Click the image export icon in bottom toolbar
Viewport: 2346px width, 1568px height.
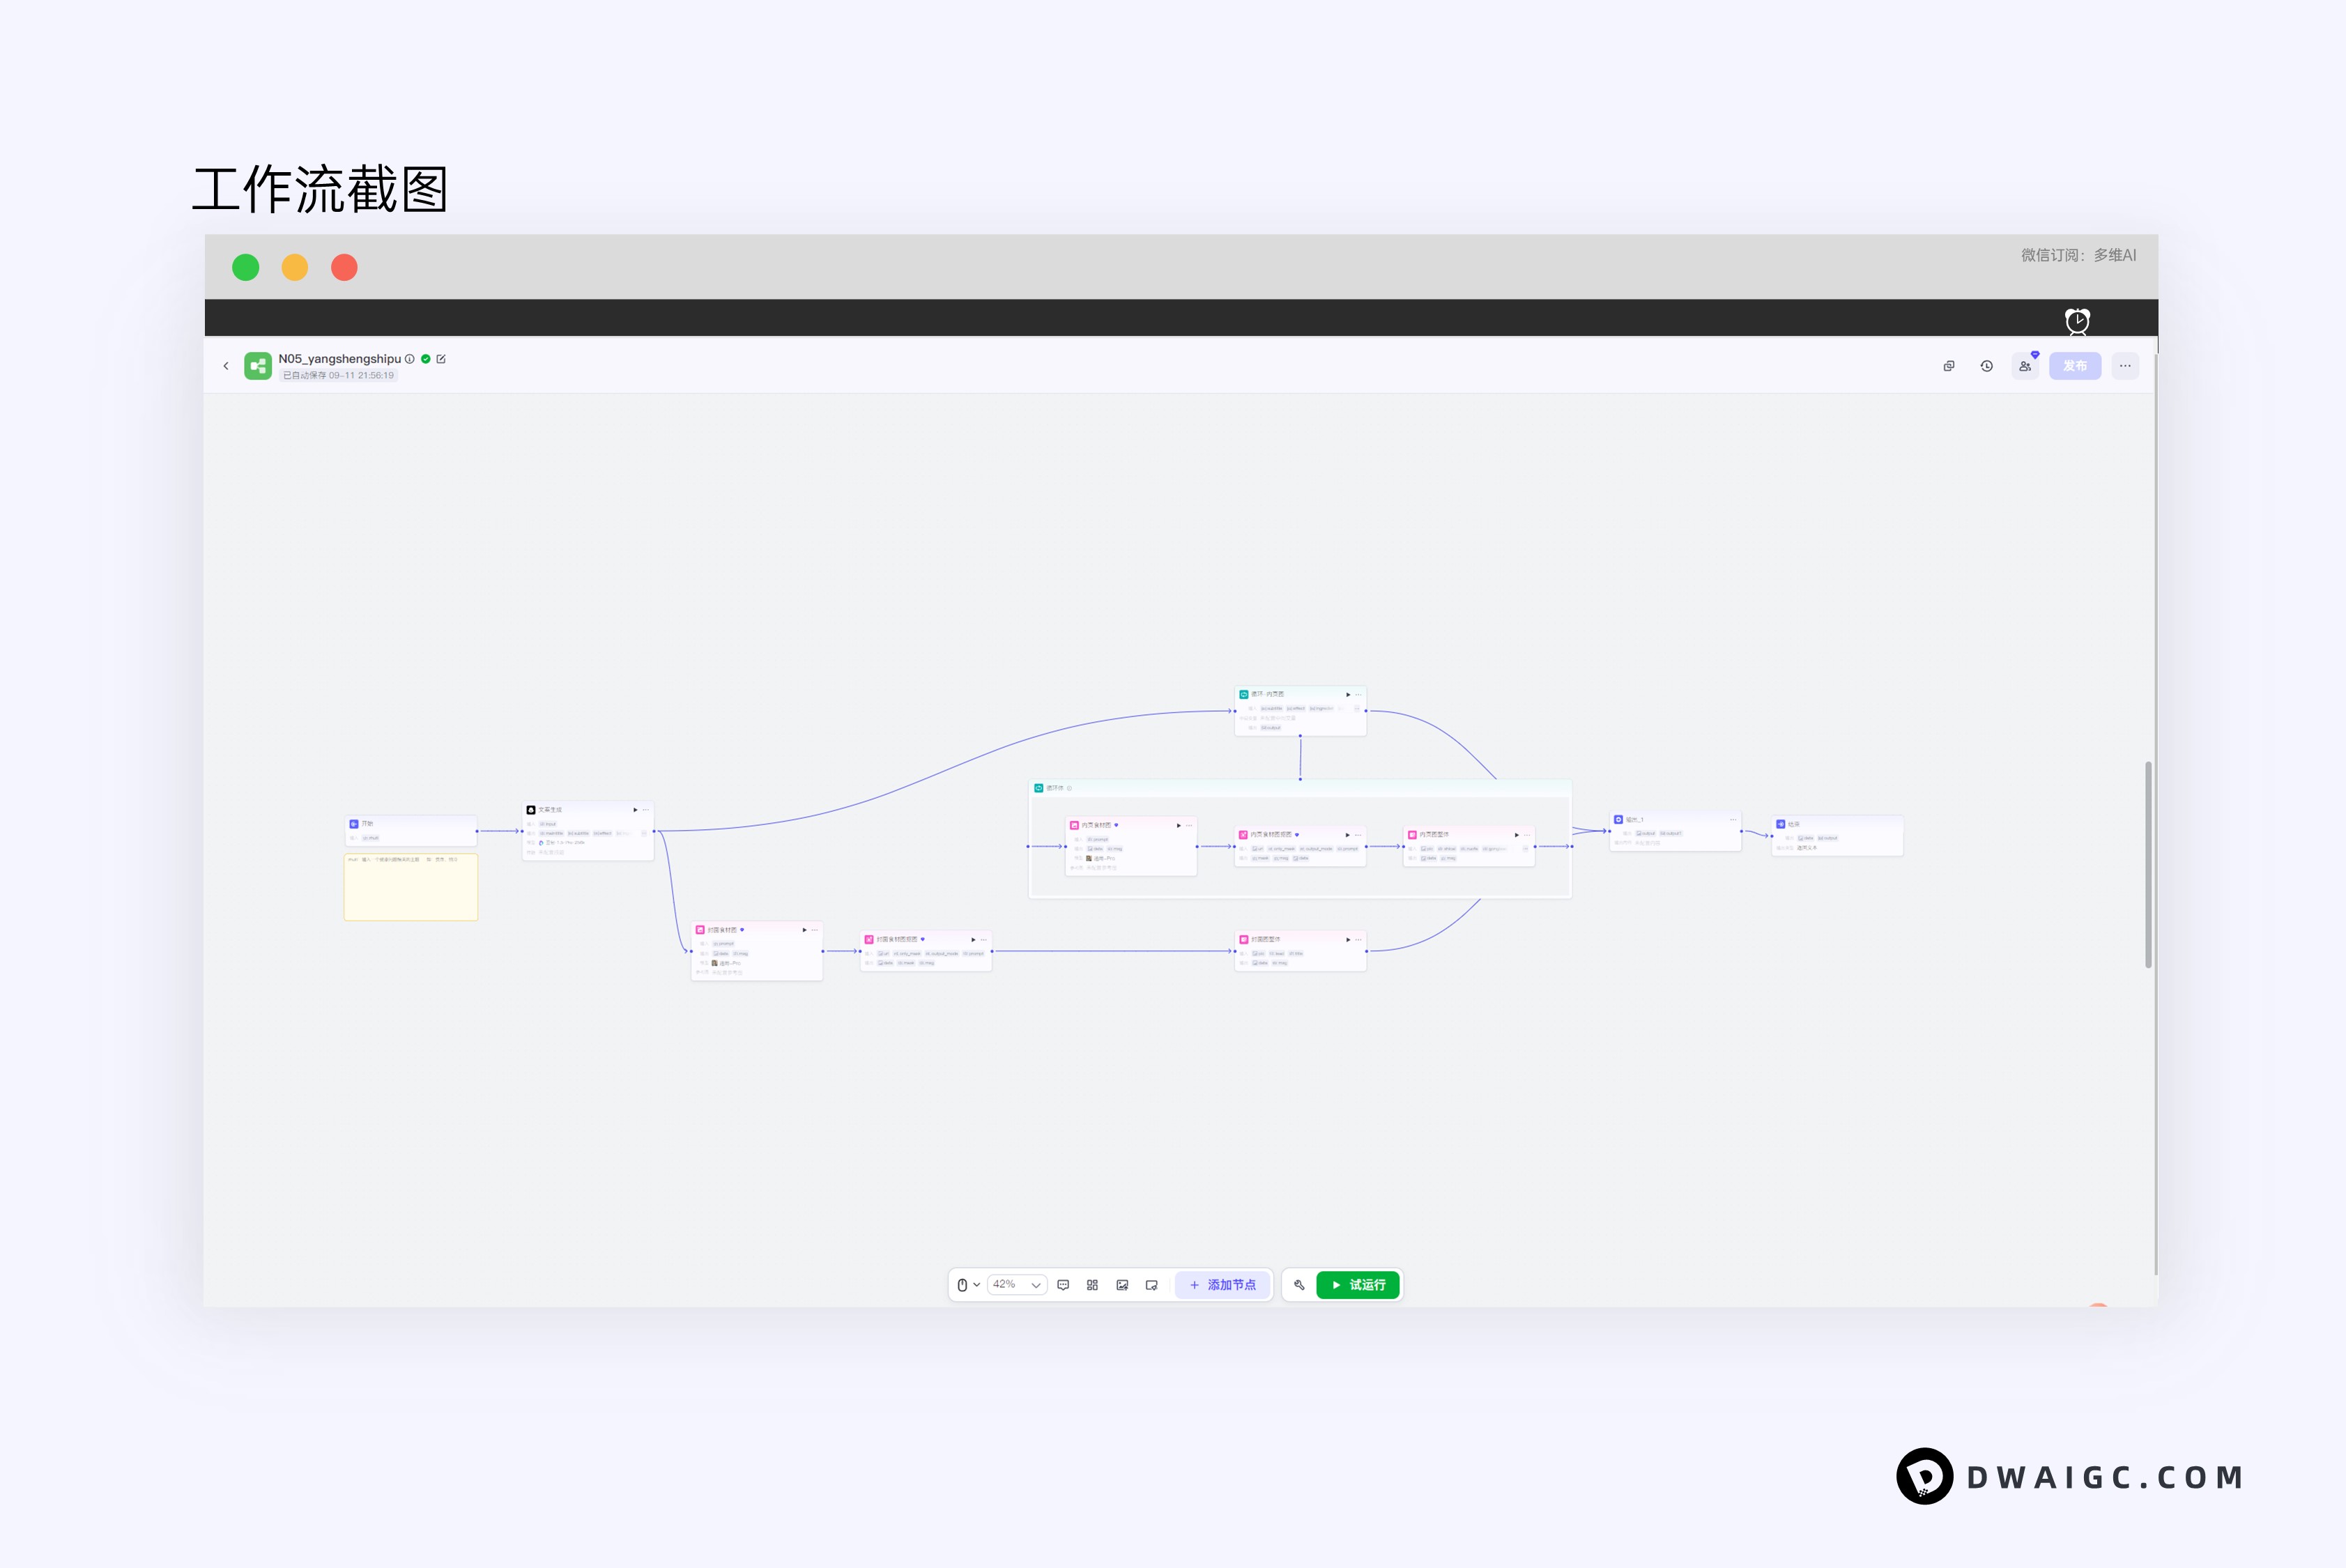coord(1122,1285)
